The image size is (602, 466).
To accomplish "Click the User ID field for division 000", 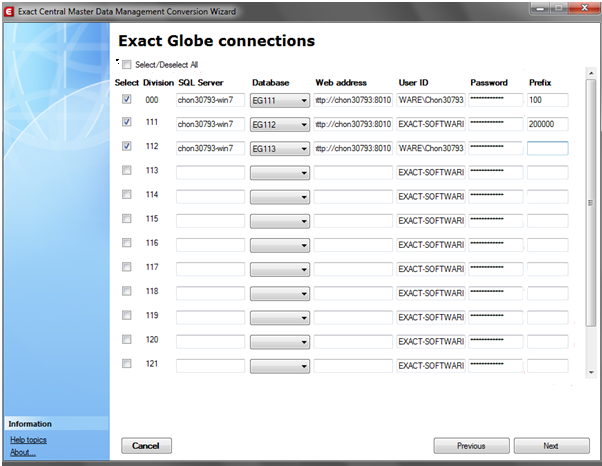I will pyautogui.click(x=431, y=100).
